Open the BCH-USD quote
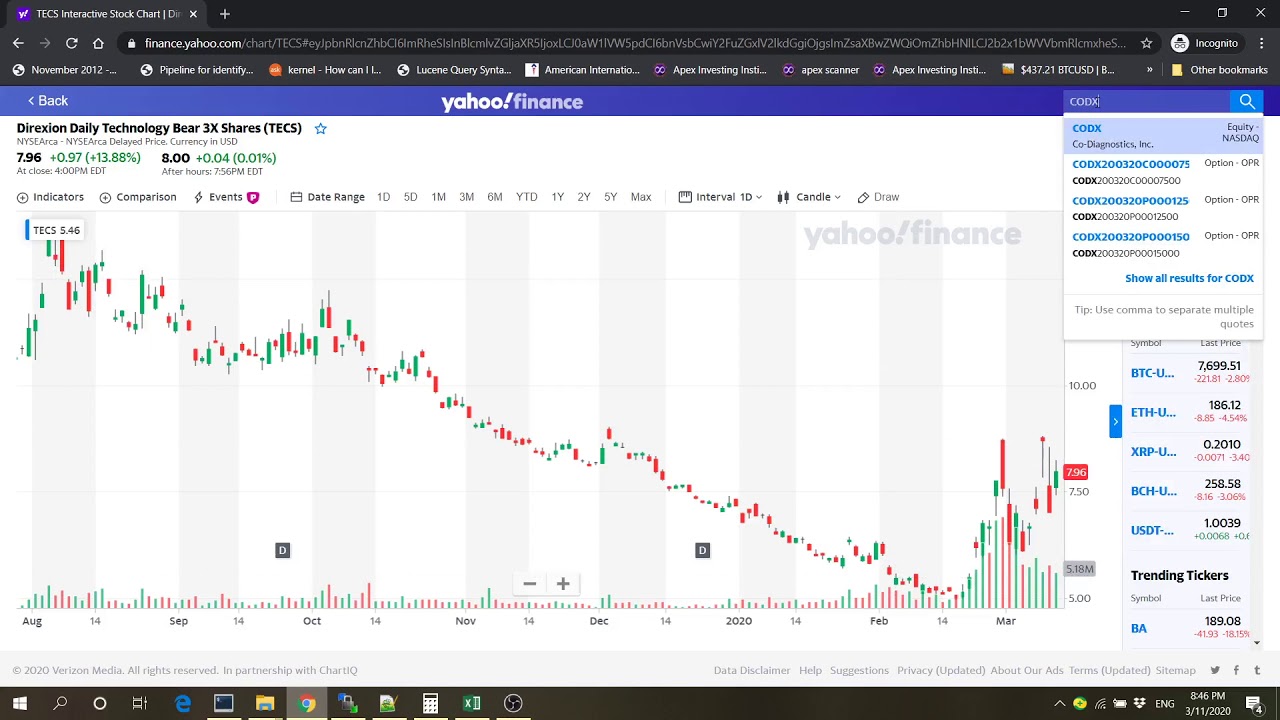This screenshot has width=1280, height=720. (x=1153, y=491)
